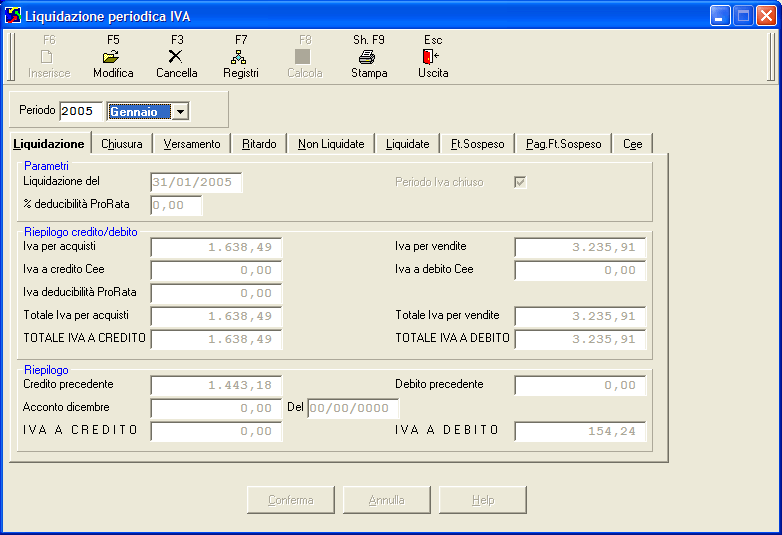Screen dimensions: 782x535
Task: Open Registri via the F7 icon
Action: coord(239,57)
